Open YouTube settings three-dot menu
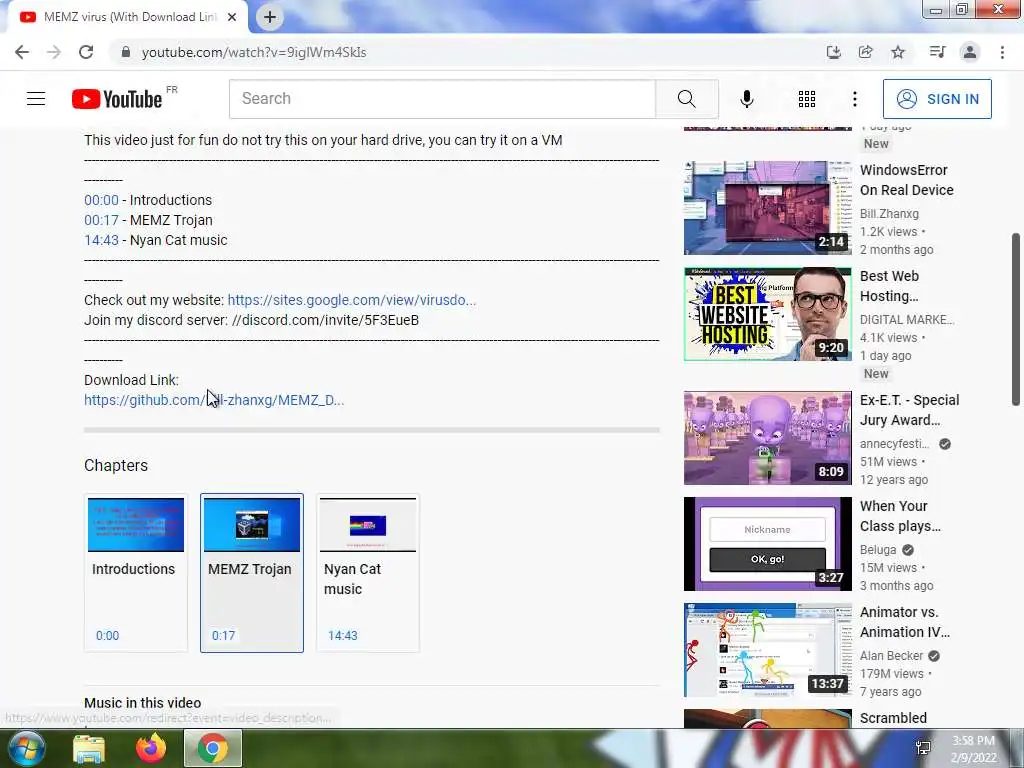Image resolution: width=1024 pixels, height=768 pixels. coord(855,99)
